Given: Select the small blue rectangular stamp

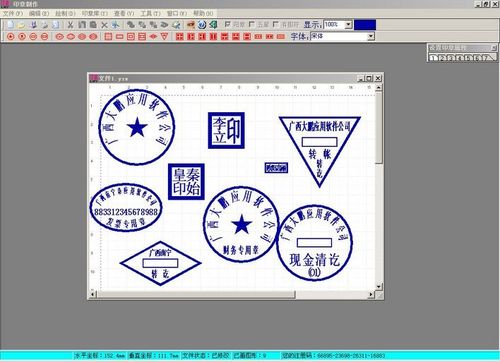Looking at the screenshot, I should pos(276,168).
